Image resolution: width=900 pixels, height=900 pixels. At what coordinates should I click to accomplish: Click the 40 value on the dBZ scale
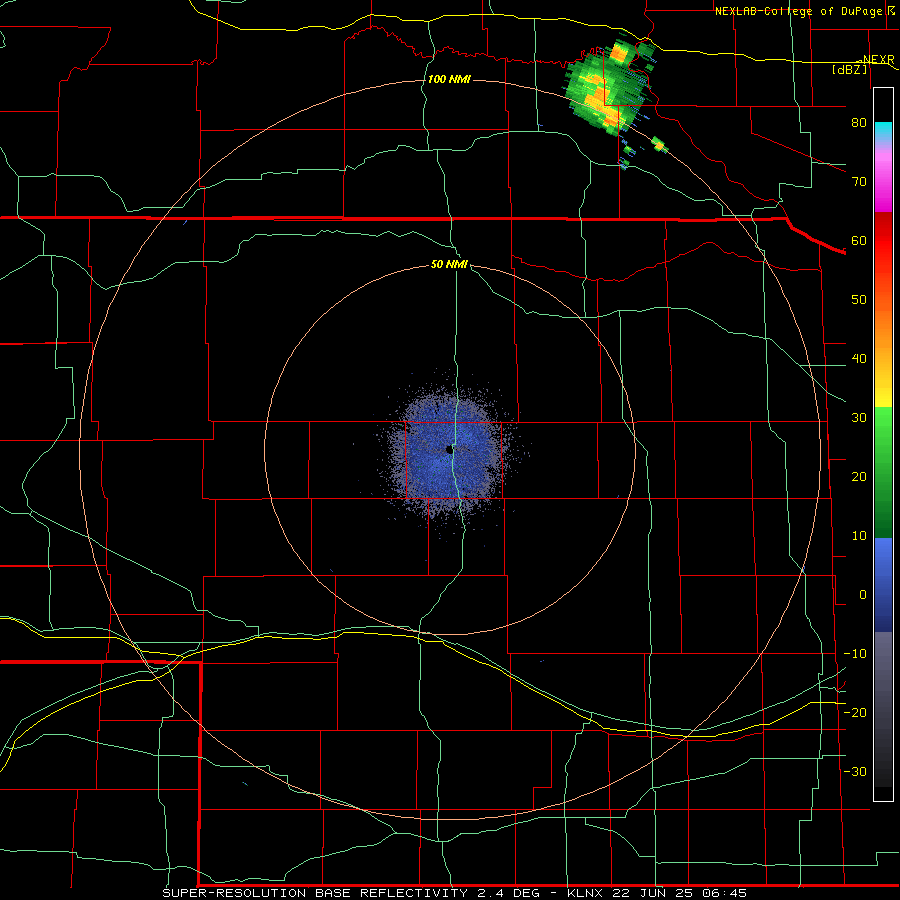click(x=859, y=359)
